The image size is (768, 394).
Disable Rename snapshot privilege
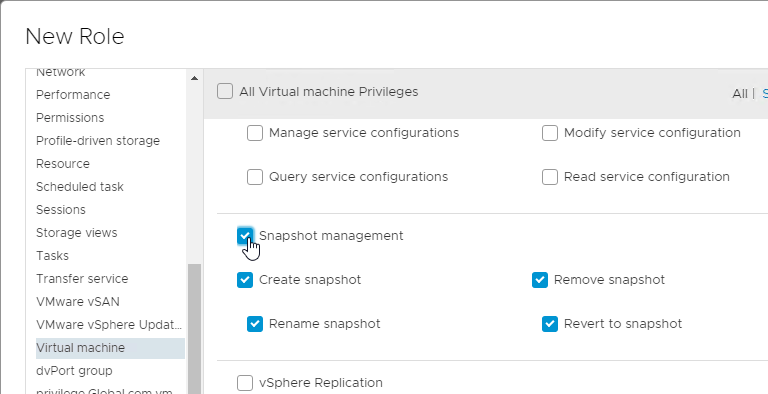pyautogui.click(x=255, y=324)
